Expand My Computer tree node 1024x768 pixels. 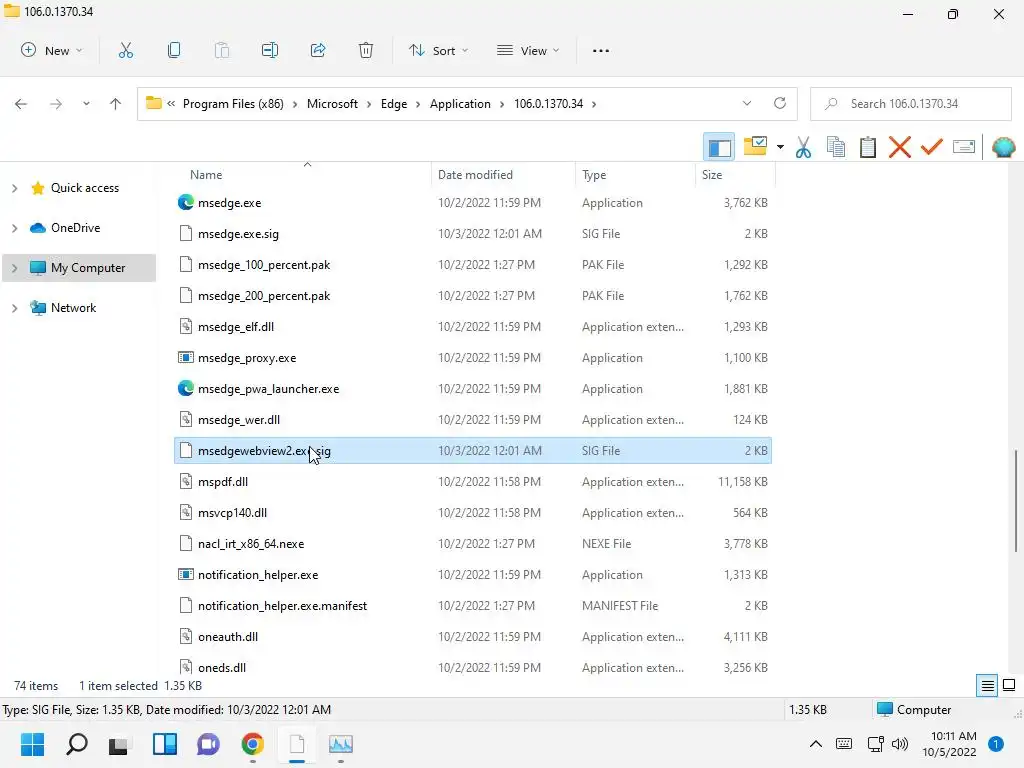click(x=14, y=268)
